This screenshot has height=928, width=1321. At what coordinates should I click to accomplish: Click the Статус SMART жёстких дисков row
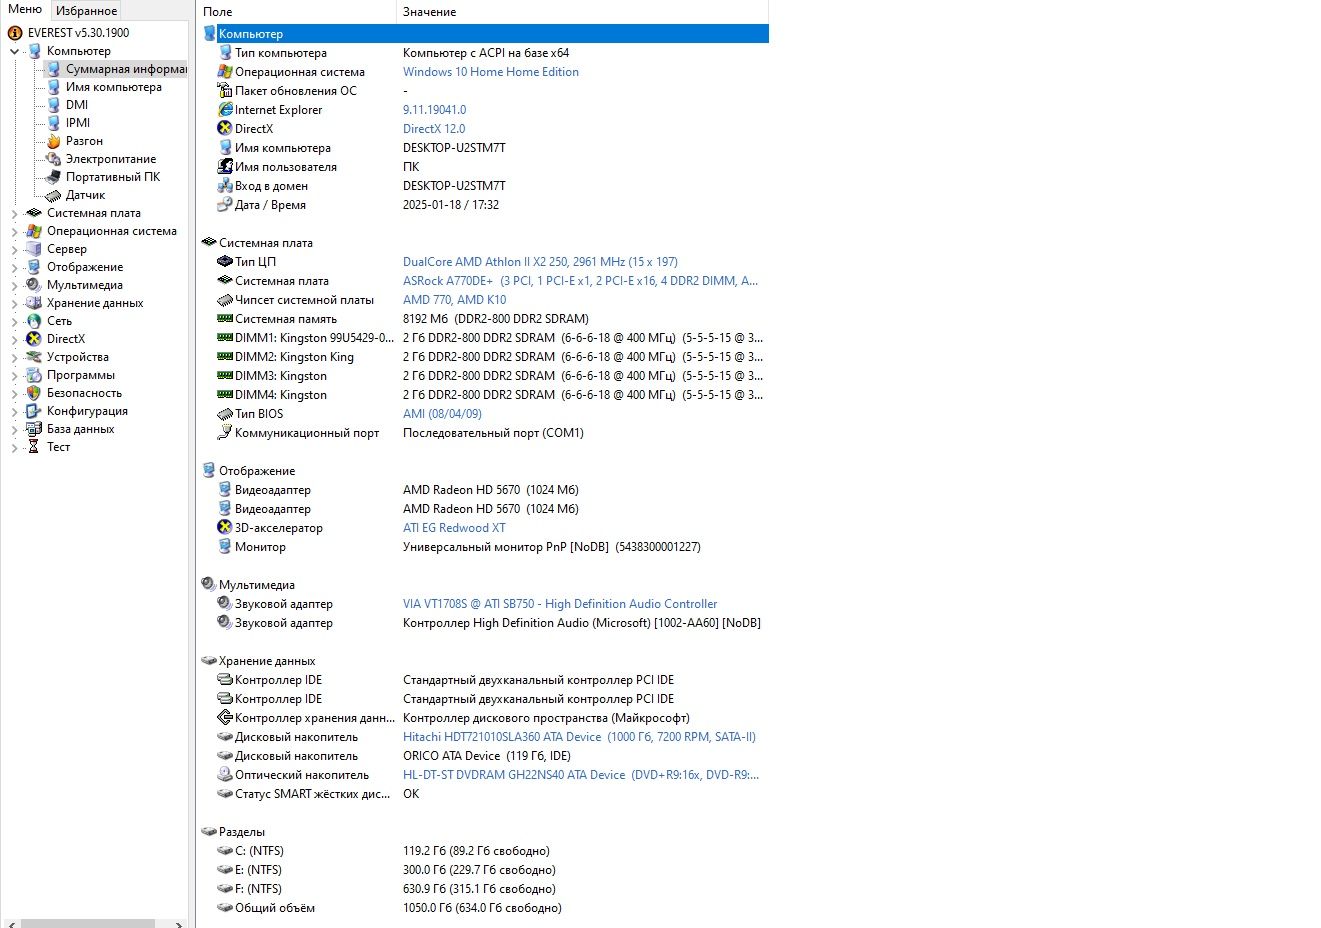click(485, 794)
